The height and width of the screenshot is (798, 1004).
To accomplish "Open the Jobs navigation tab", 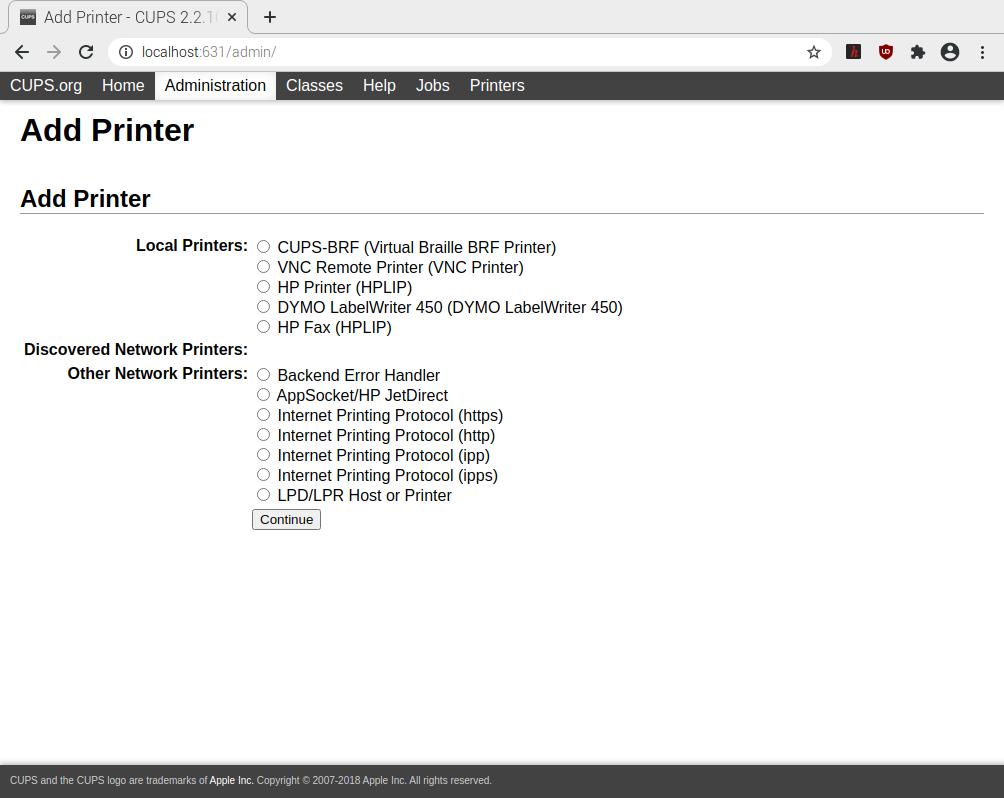I will pyautogui.click(x=432, y=86).
